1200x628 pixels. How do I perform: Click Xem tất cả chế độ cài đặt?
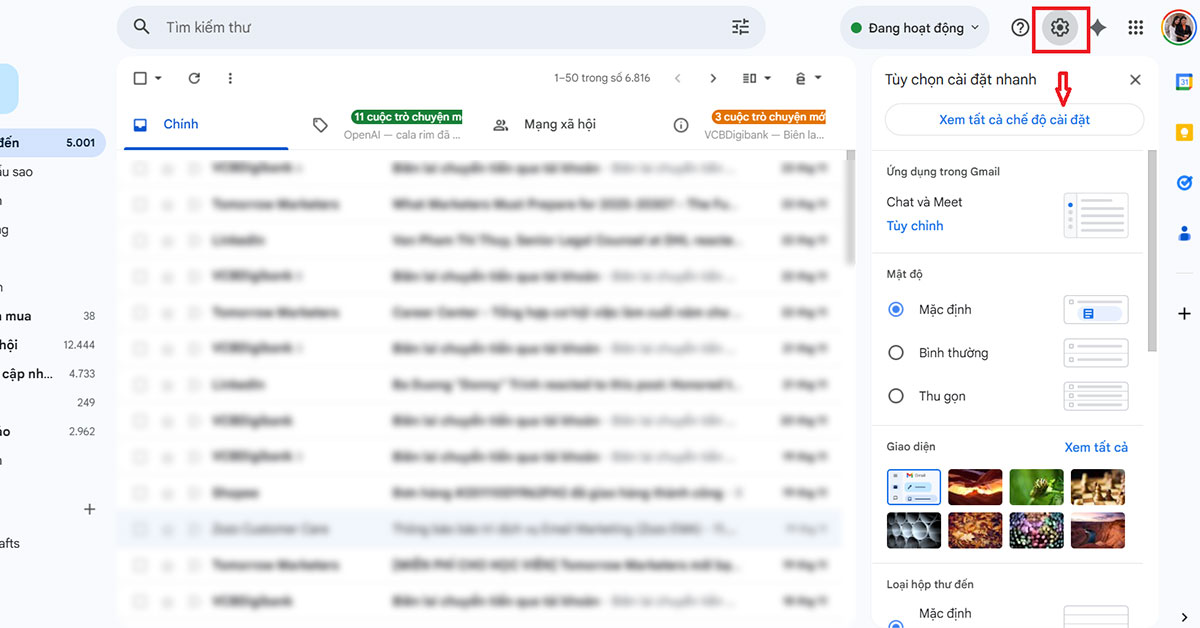pyautogui.click(x=1013, y=119)
